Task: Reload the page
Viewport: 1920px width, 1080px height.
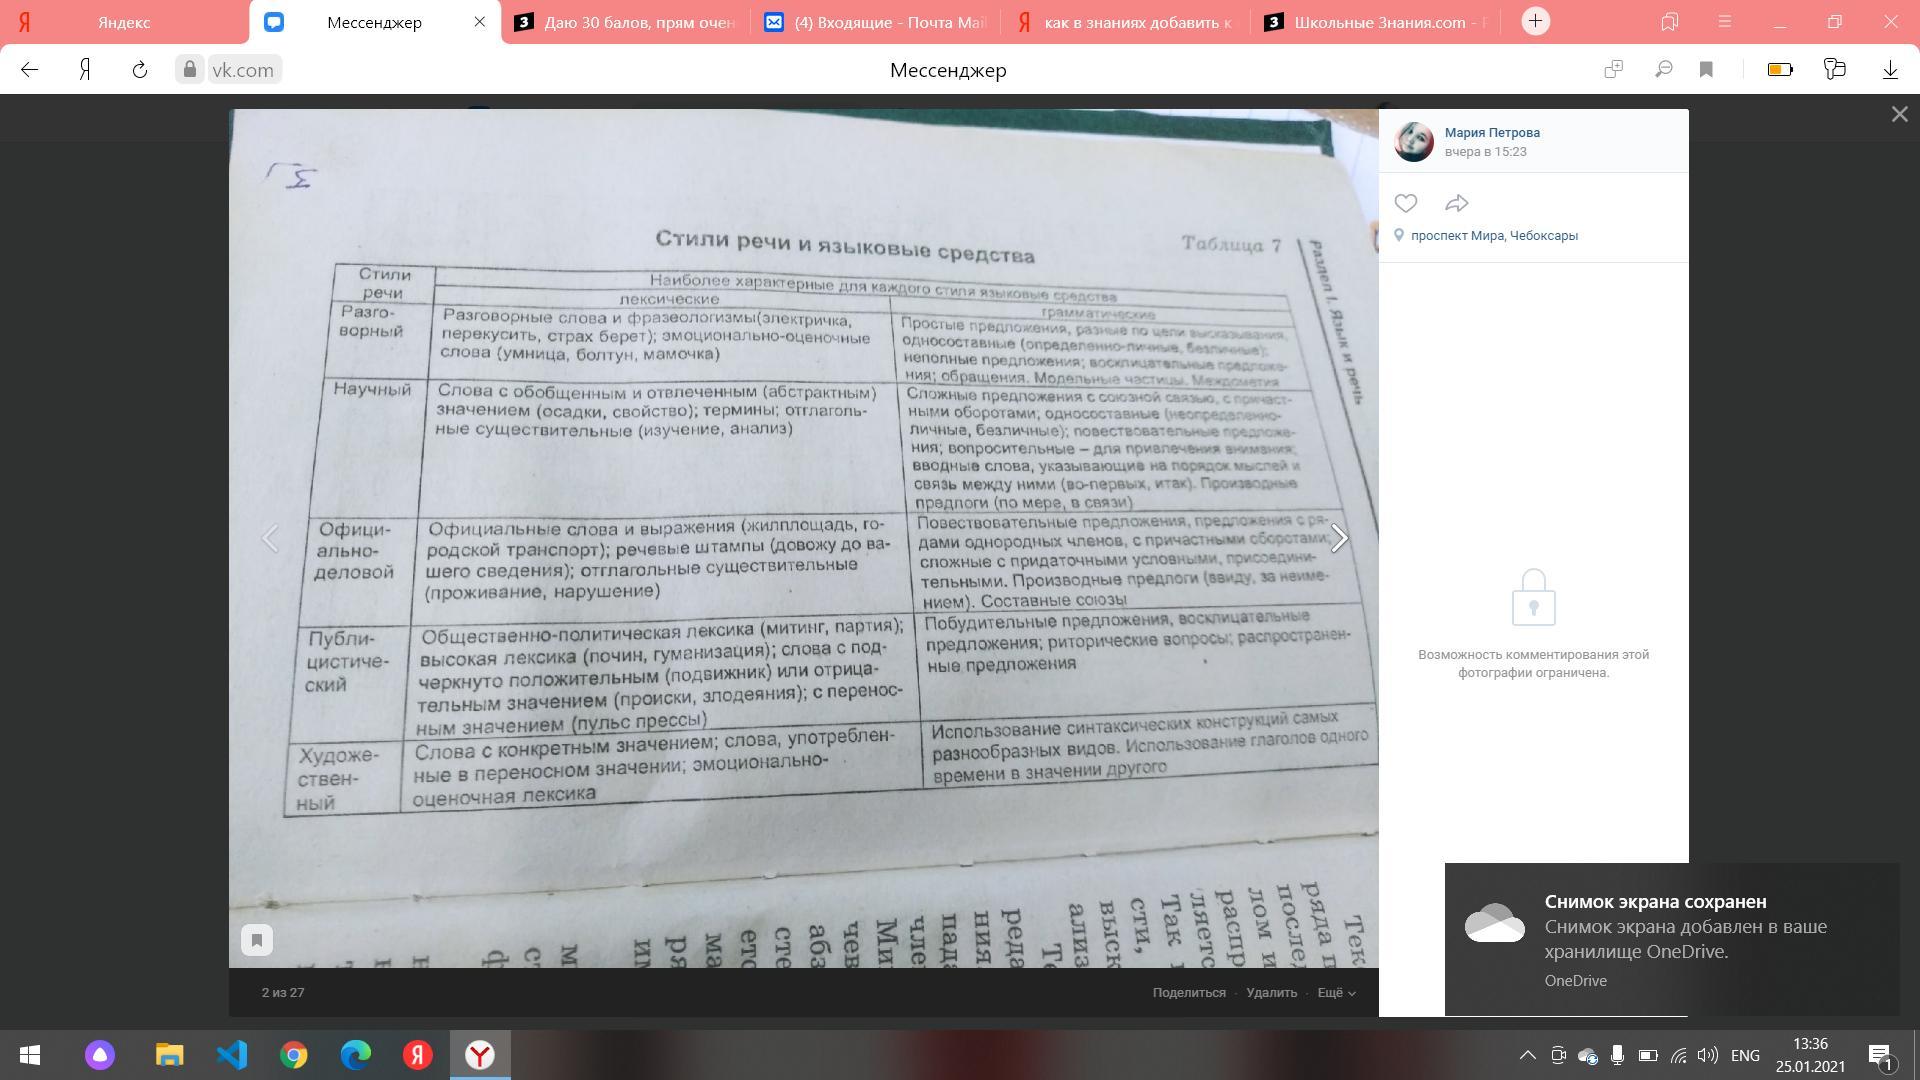Action: tap(140, 70)
